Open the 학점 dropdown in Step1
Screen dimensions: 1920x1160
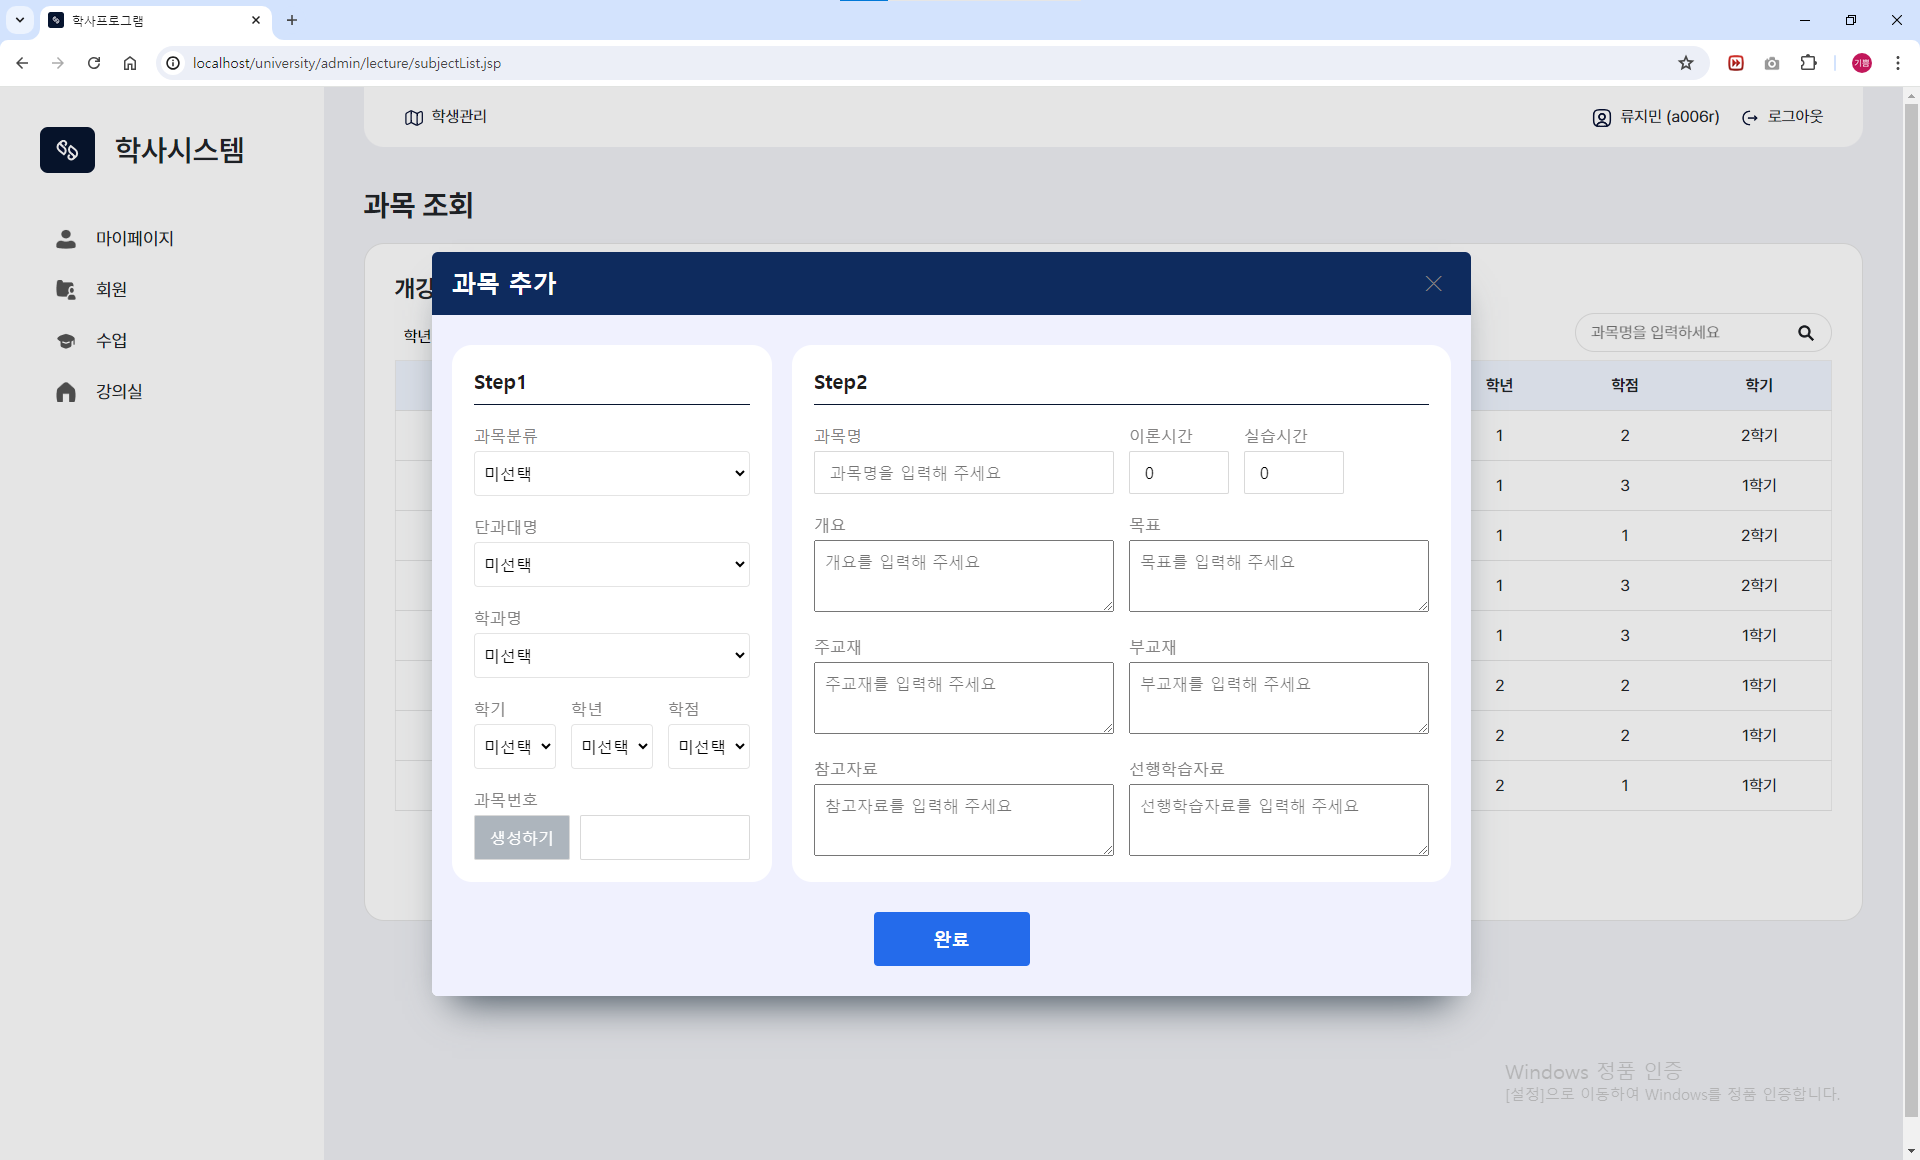pos(708,746)
